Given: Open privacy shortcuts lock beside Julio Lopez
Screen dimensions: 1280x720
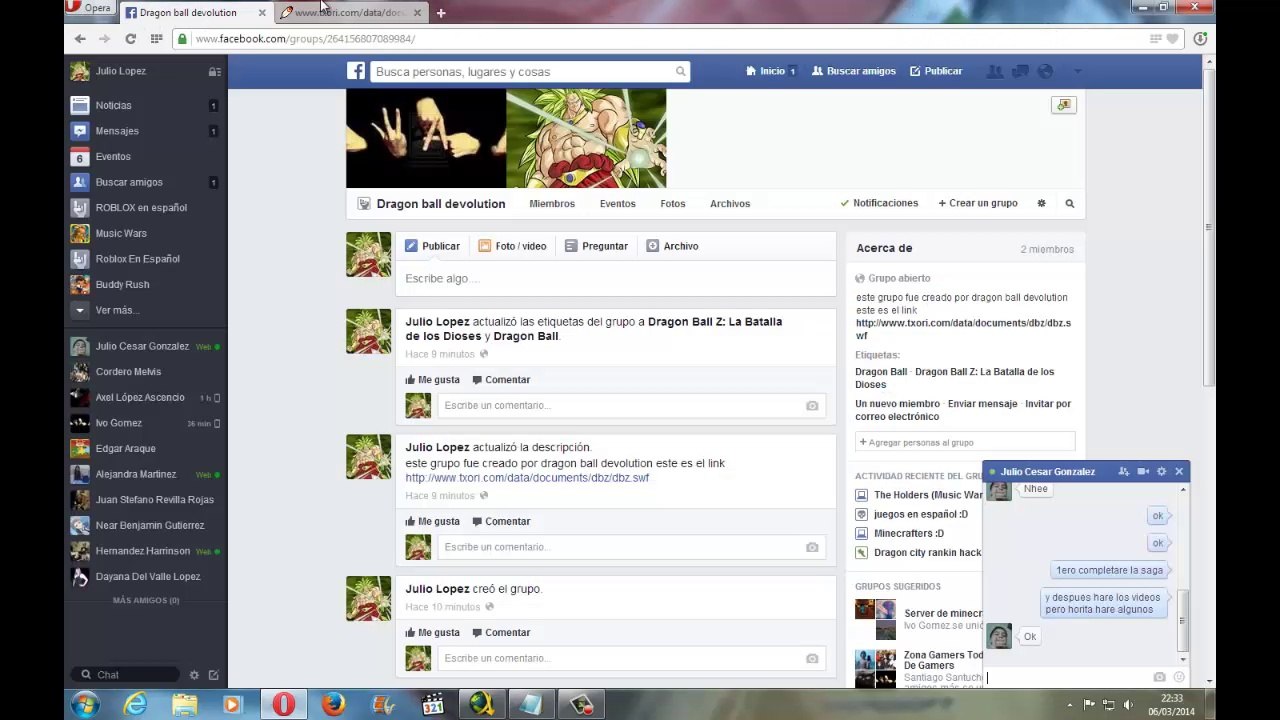Looking at the screenshot, I should tap(214, 71).
